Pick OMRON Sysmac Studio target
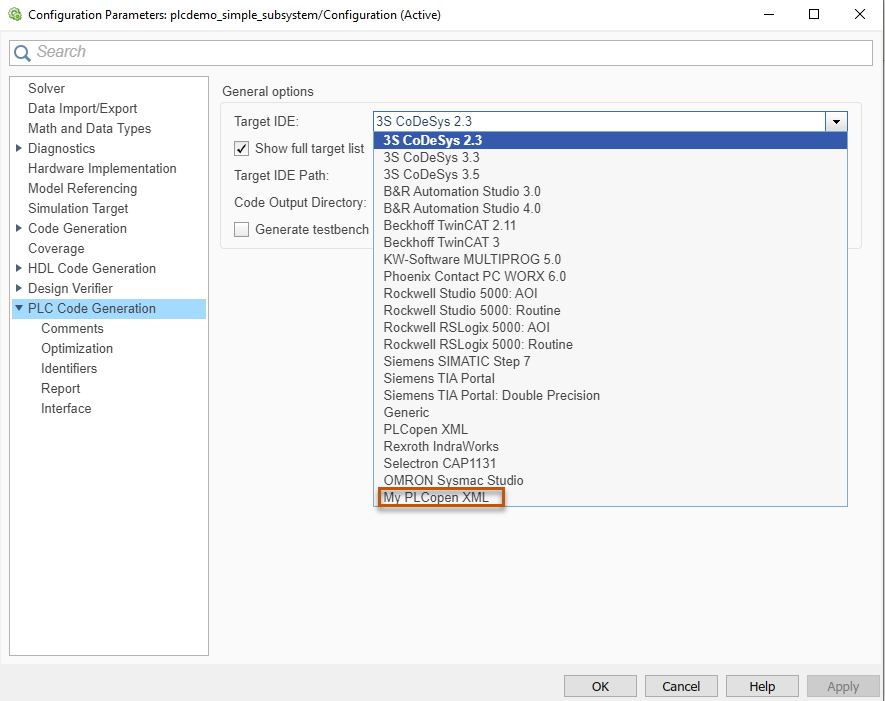 [x=611, y=480]
